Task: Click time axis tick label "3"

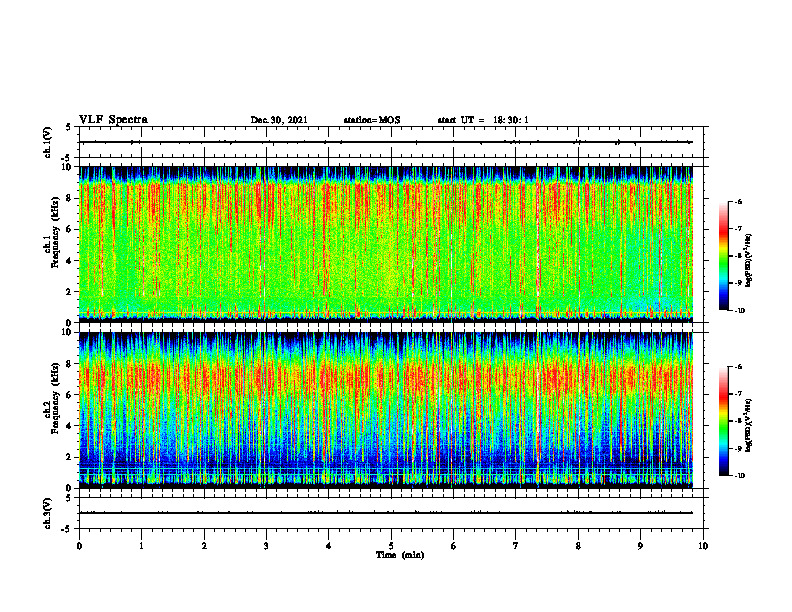Action: click(x=266, y=546)
